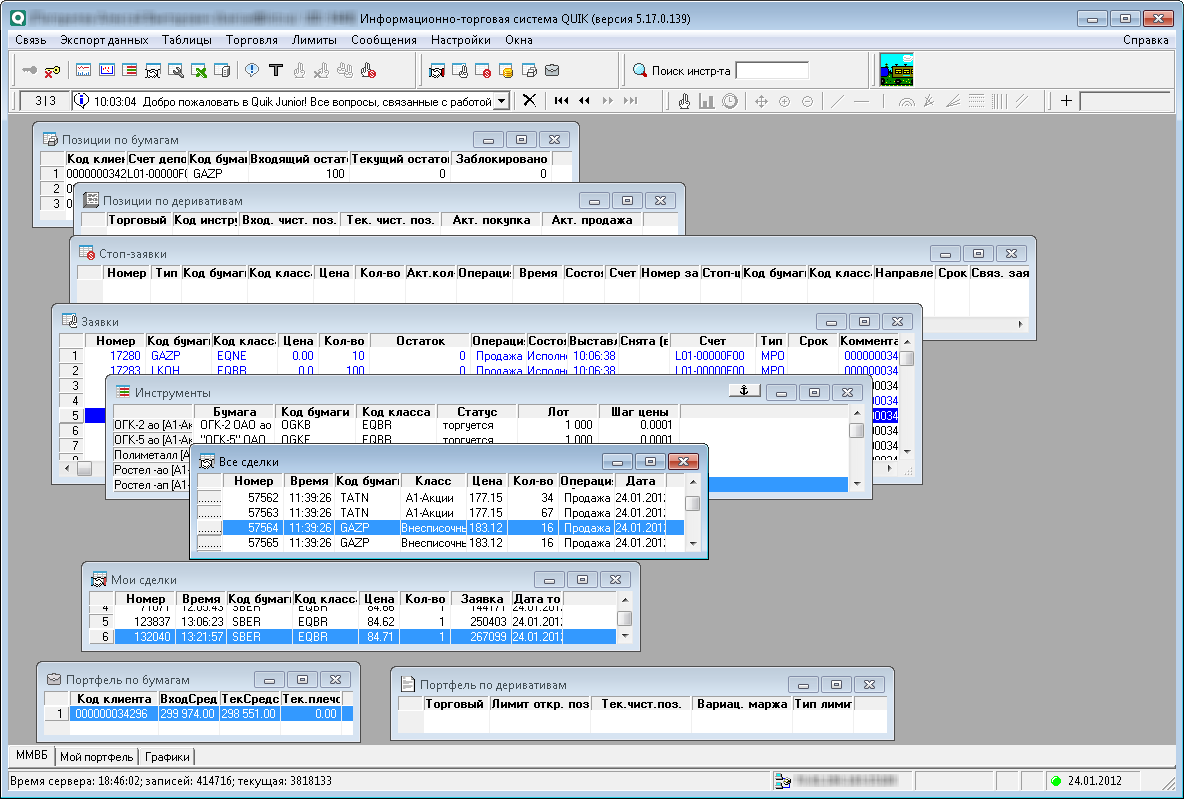Select trade row 57565 in Все сделки
This screenshot has width=1184, height=799.
440,542
